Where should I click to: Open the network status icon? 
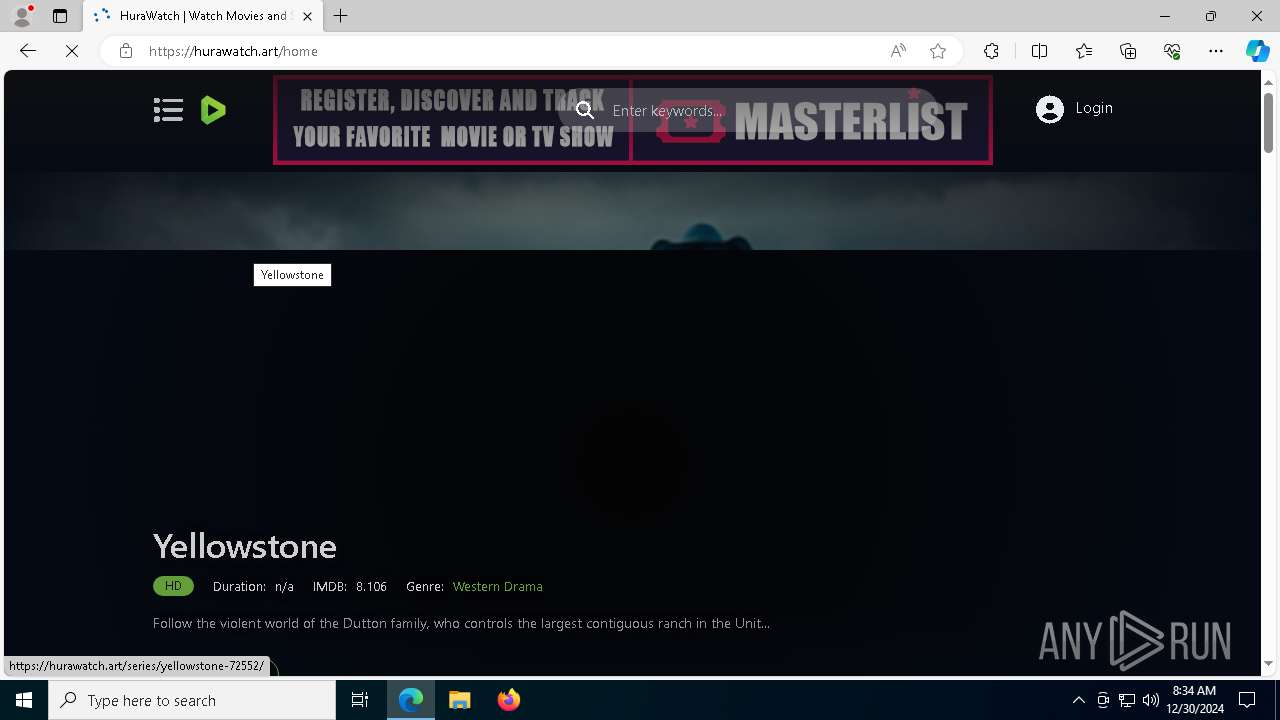point(1127,700)
